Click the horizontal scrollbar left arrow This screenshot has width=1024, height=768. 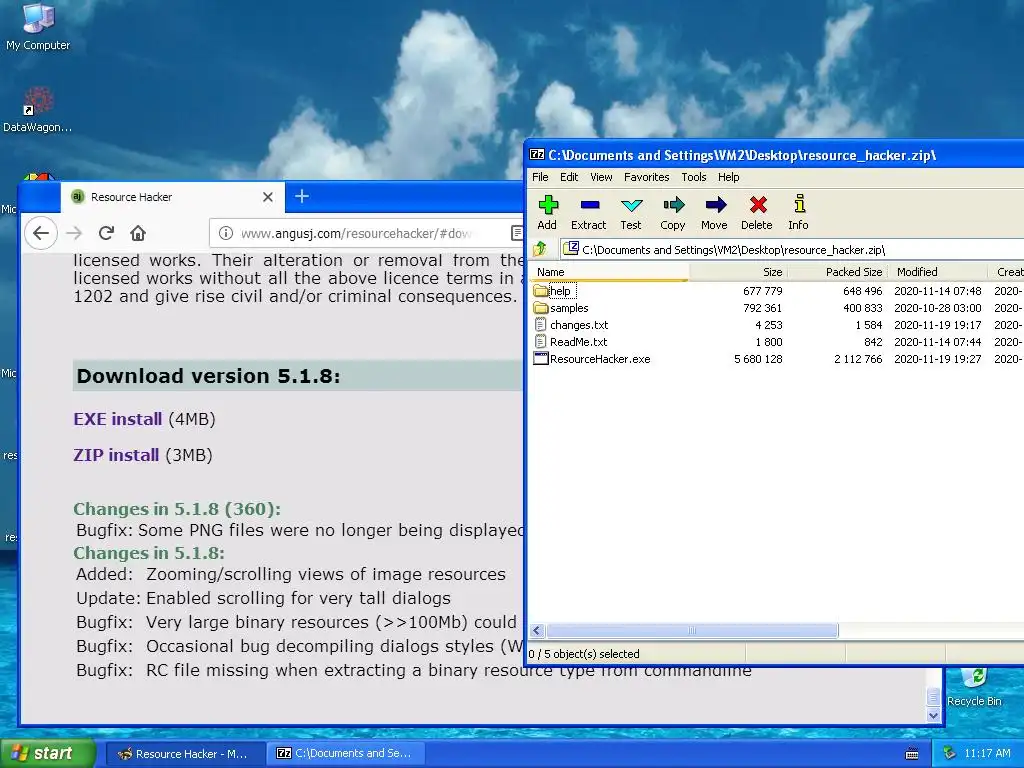(x=537, y=630)
